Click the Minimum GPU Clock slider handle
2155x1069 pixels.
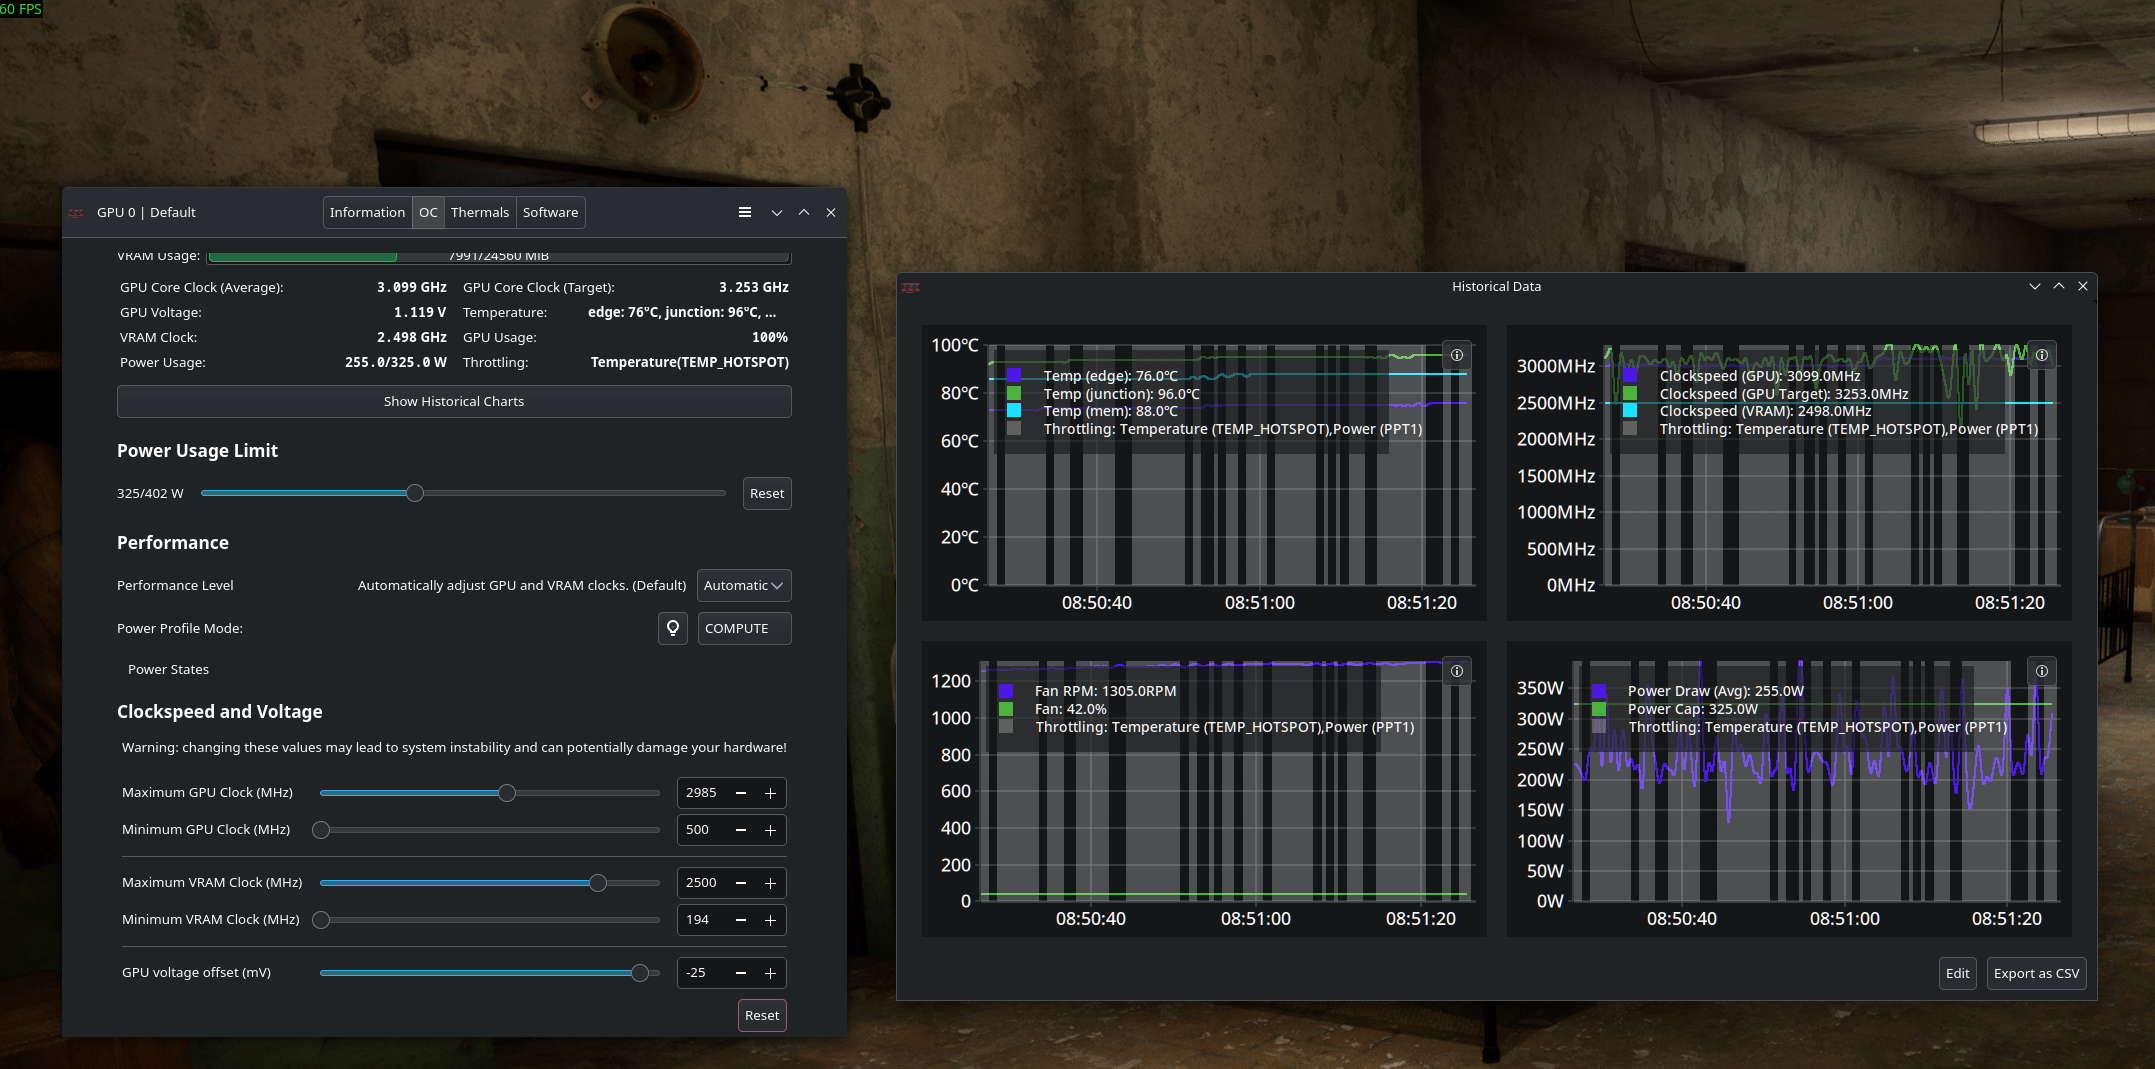click(x=321, y=830)
